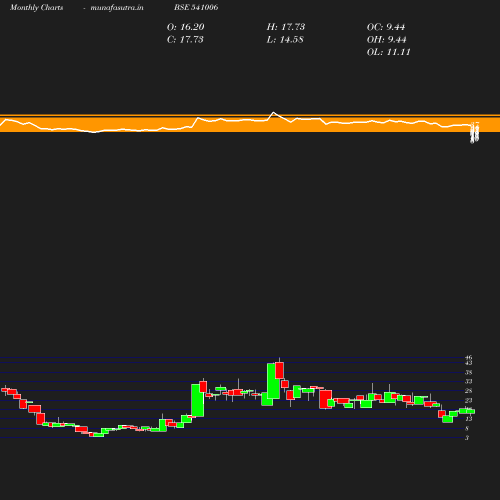Click the close value 'C: 17.73'
Screen dimensions: 500x500
[185, 40]
